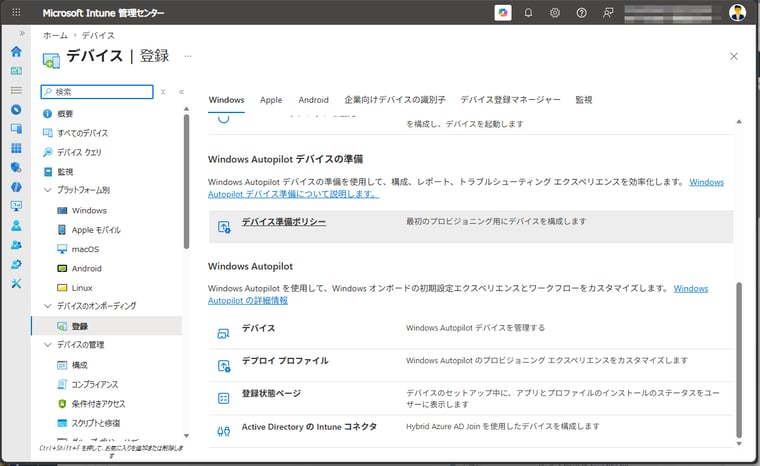Screen dimensions: 760x466
Task: Open Devices icon in left rail
Action: 16,129
